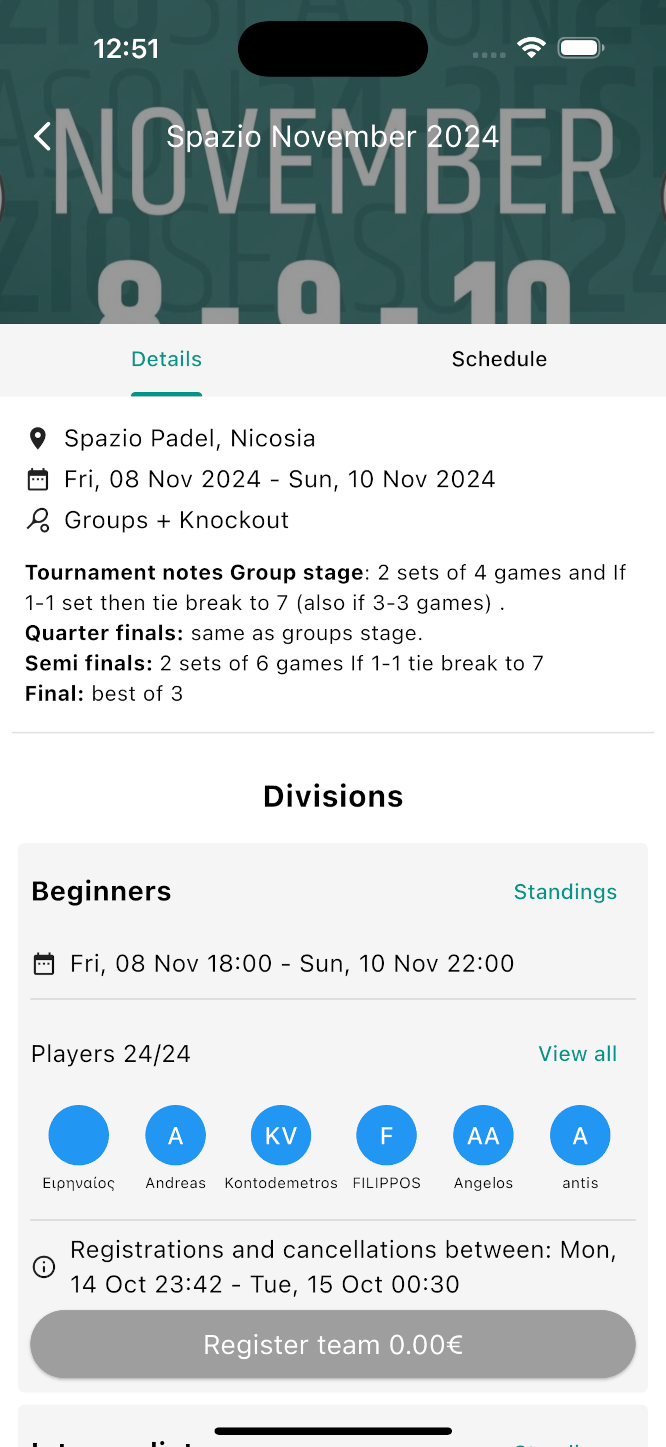This screenshot has height=1447, width=666.
Task: View all Beginners players
Action: [x=577, y=1054]
